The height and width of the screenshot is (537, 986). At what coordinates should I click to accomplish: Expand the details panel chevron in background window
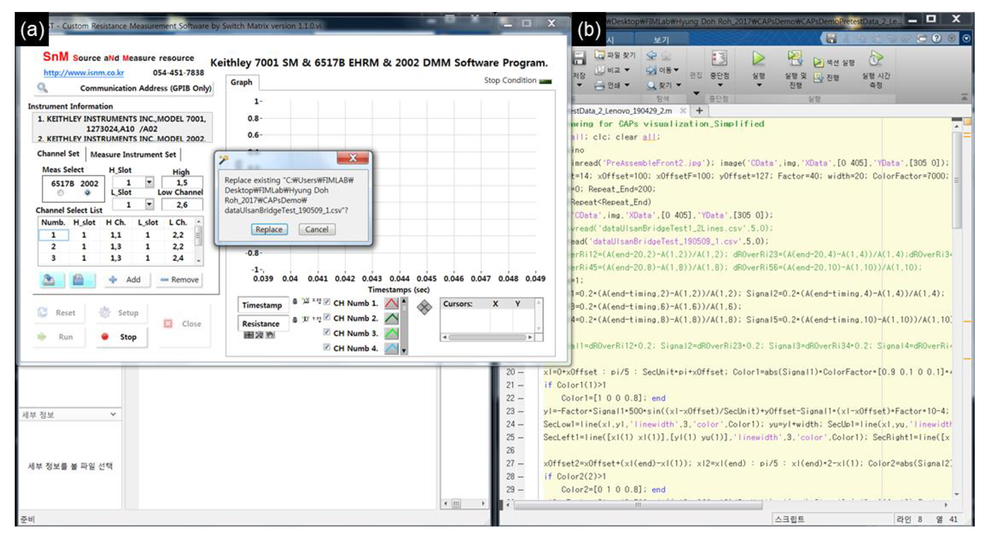pos(113,414)
